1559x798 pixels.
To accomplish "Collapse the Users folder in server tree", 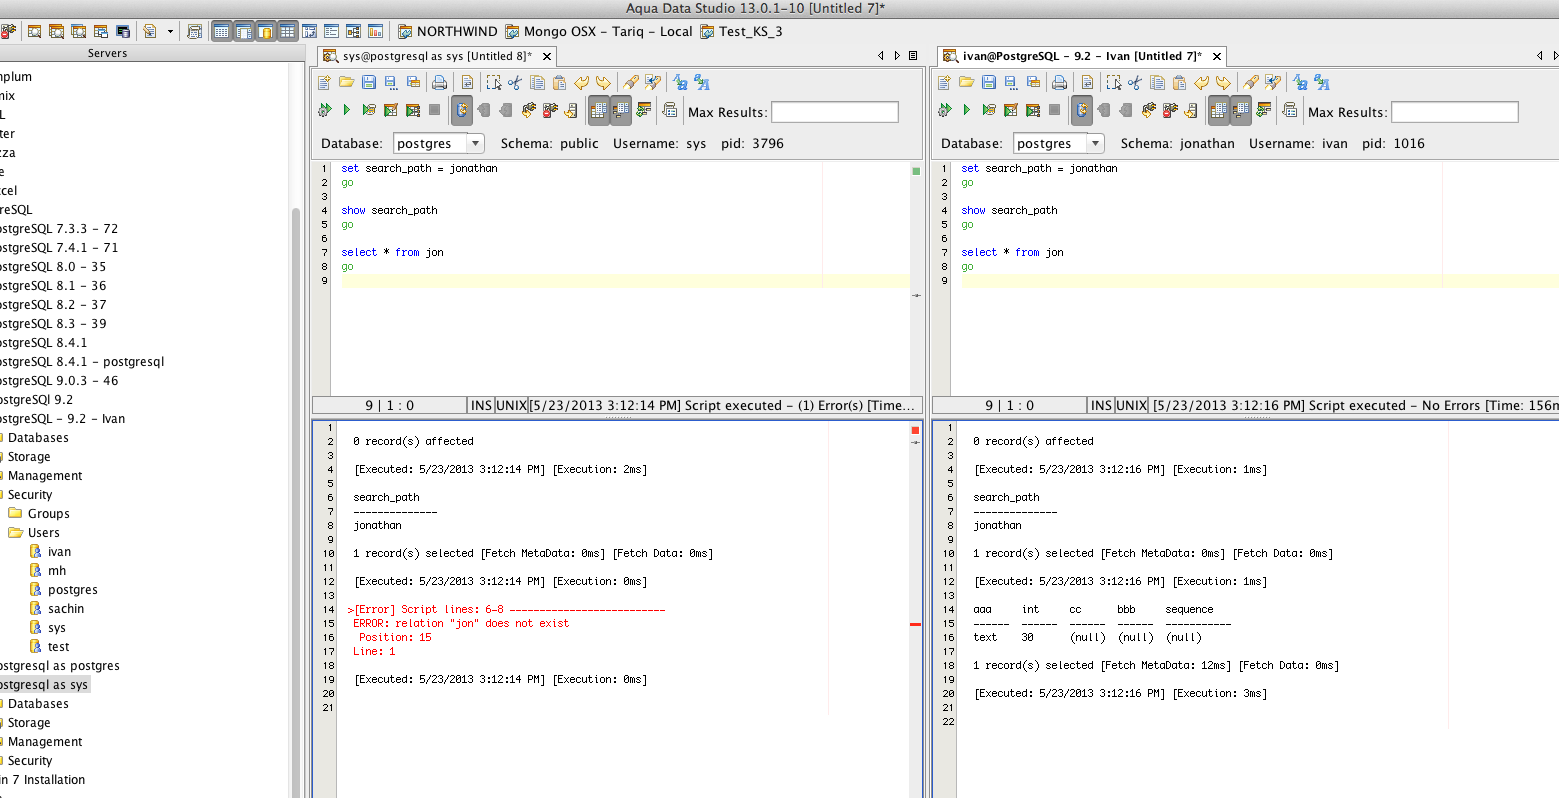I will pos(16,533).
